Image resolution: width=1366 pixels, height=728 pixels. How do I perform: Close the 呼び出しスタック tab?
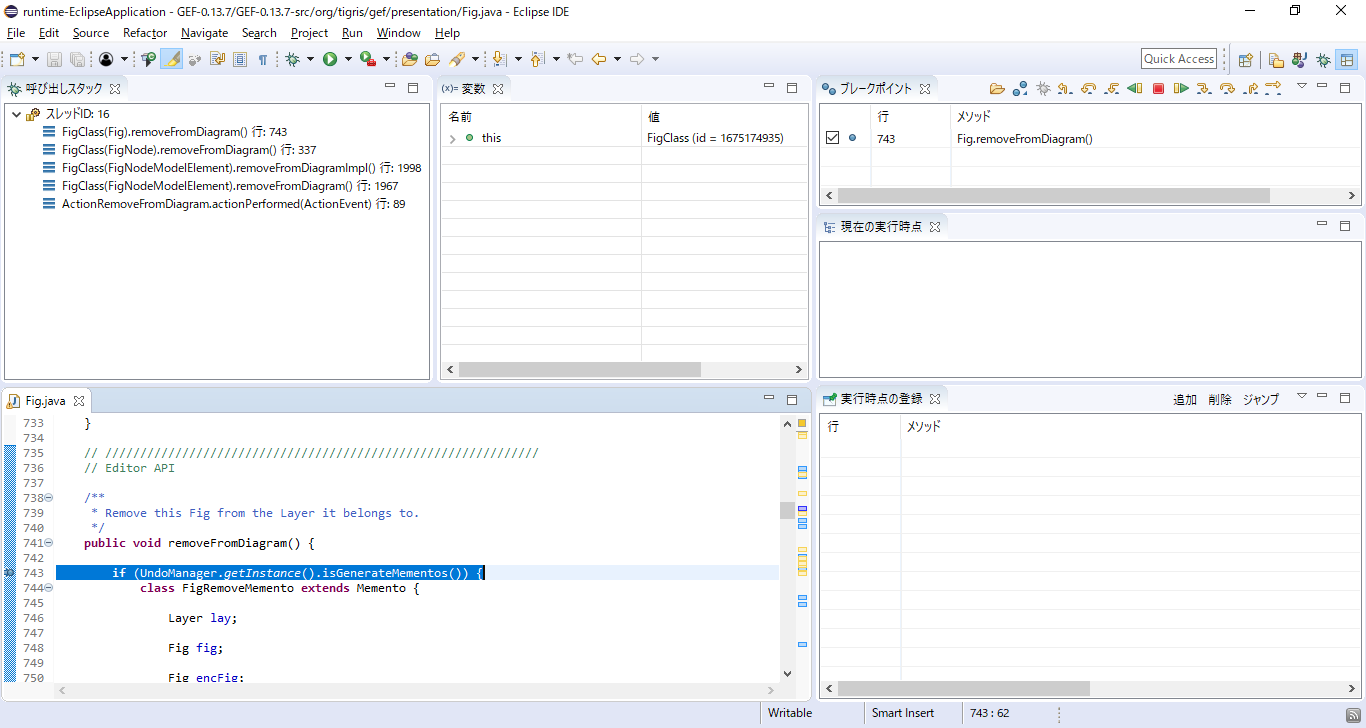[x=114, y=89]
